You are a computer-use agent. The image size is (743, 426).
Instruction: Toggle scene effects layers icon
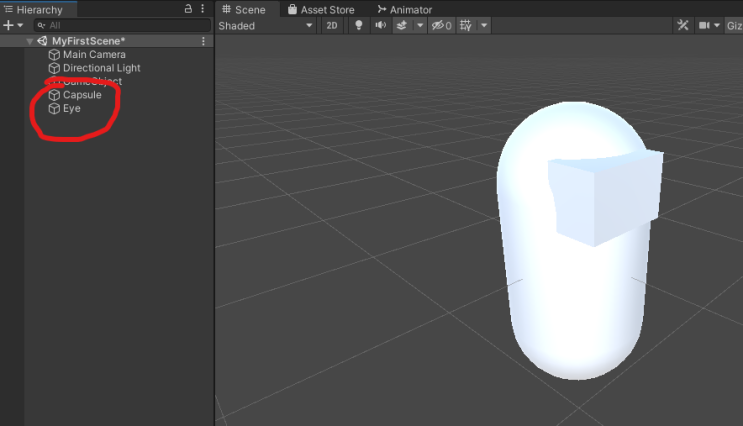[x=402, y=26]
